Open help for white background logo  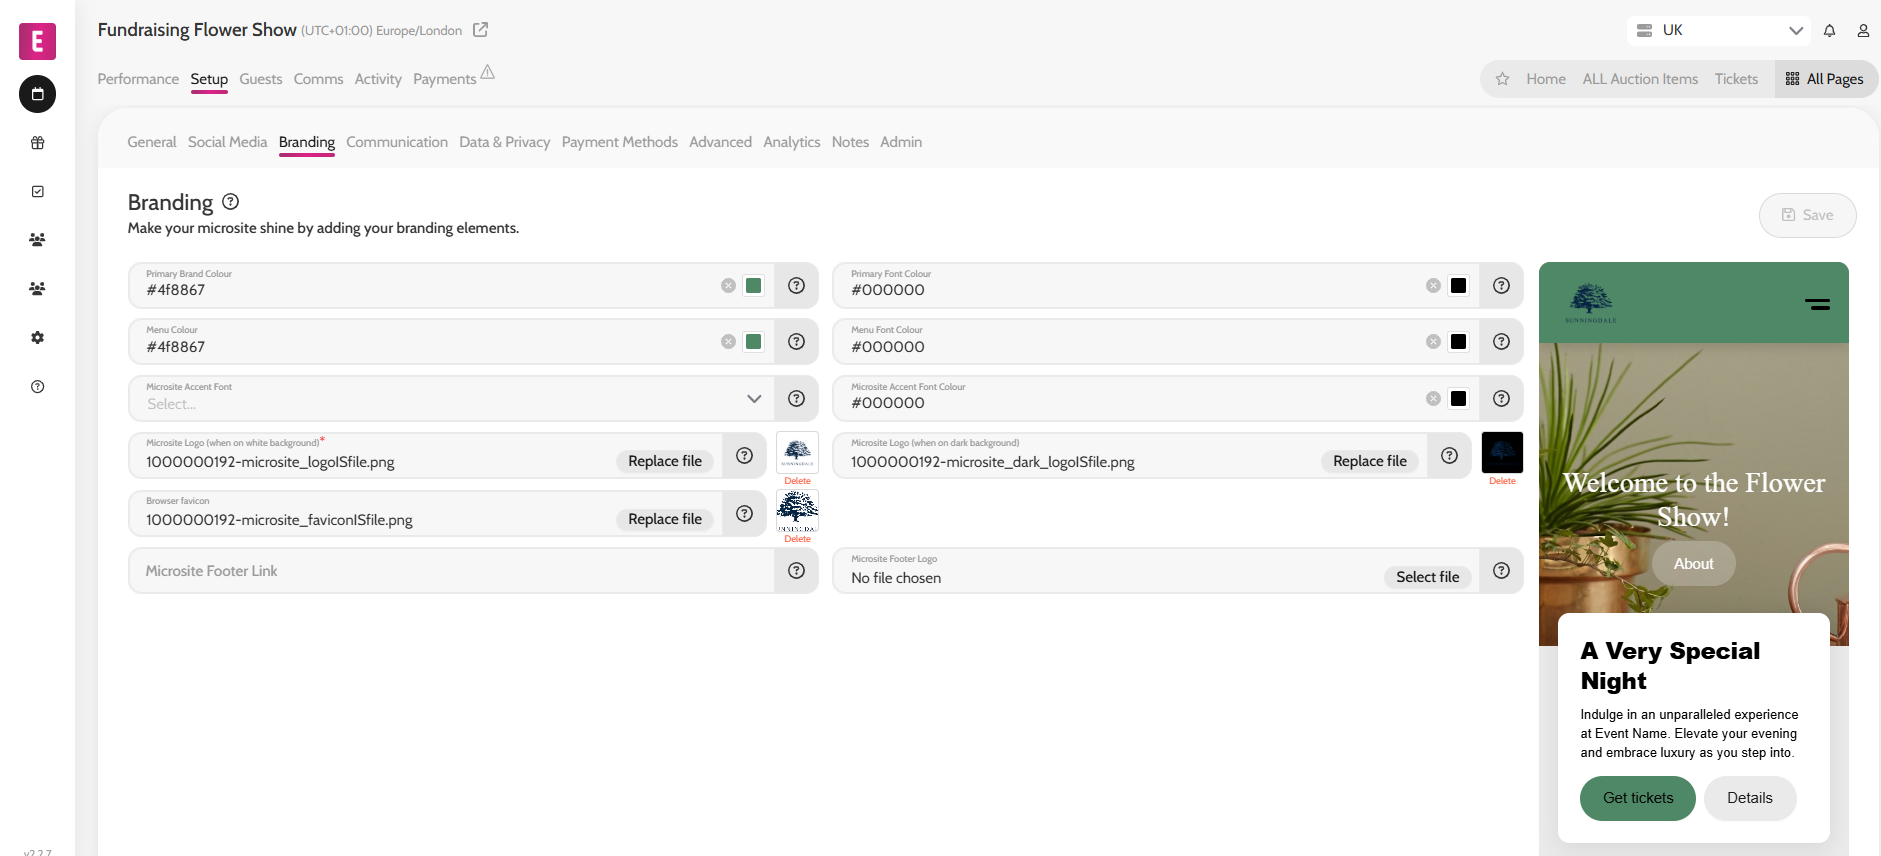(x=744, y=456)
